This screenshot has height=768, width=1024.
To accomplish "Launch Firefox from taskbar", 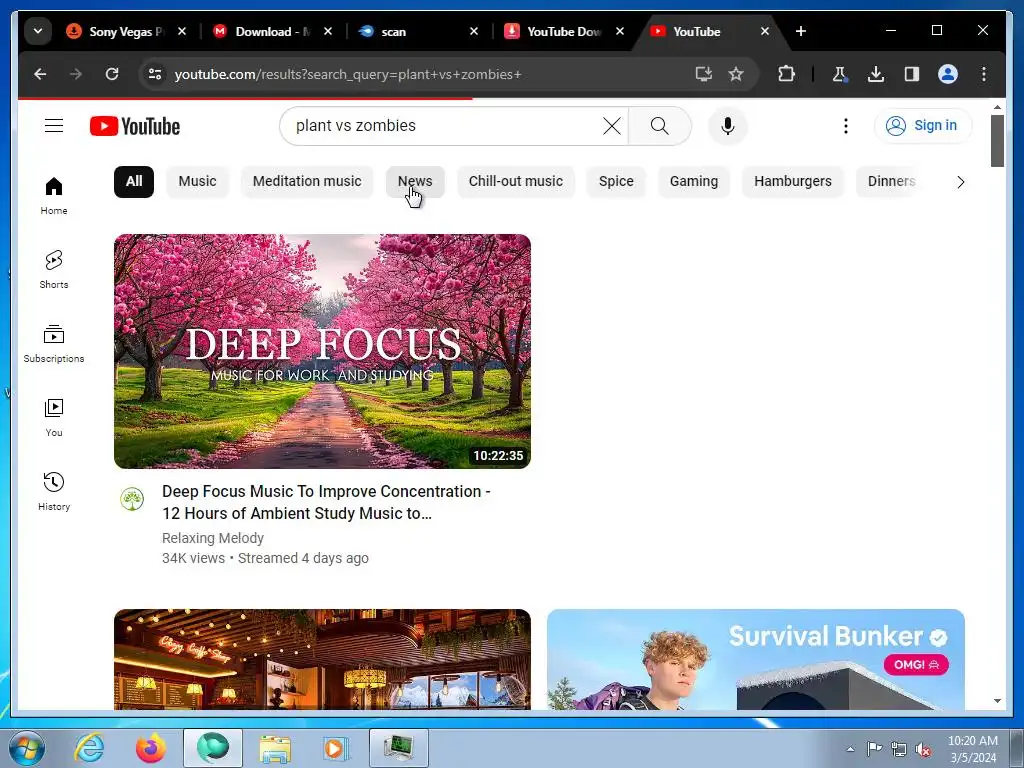I will [150, 748].
